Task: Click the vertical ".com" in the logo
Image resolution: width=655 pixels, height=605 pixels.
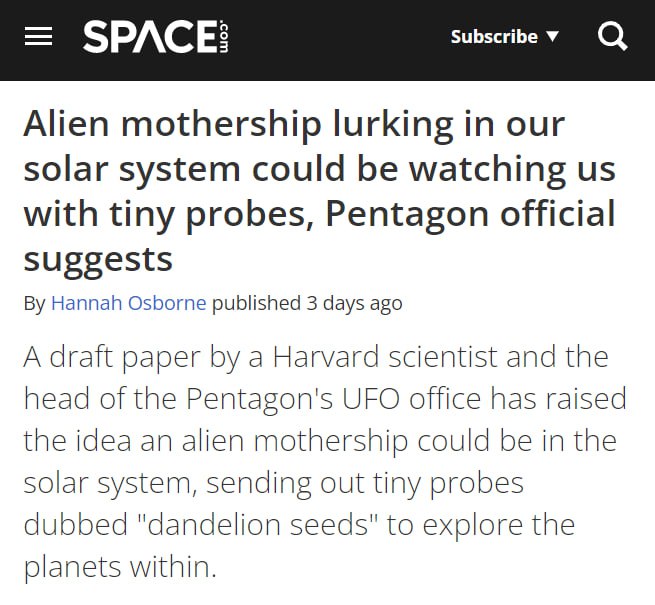Action: point(223,36)
